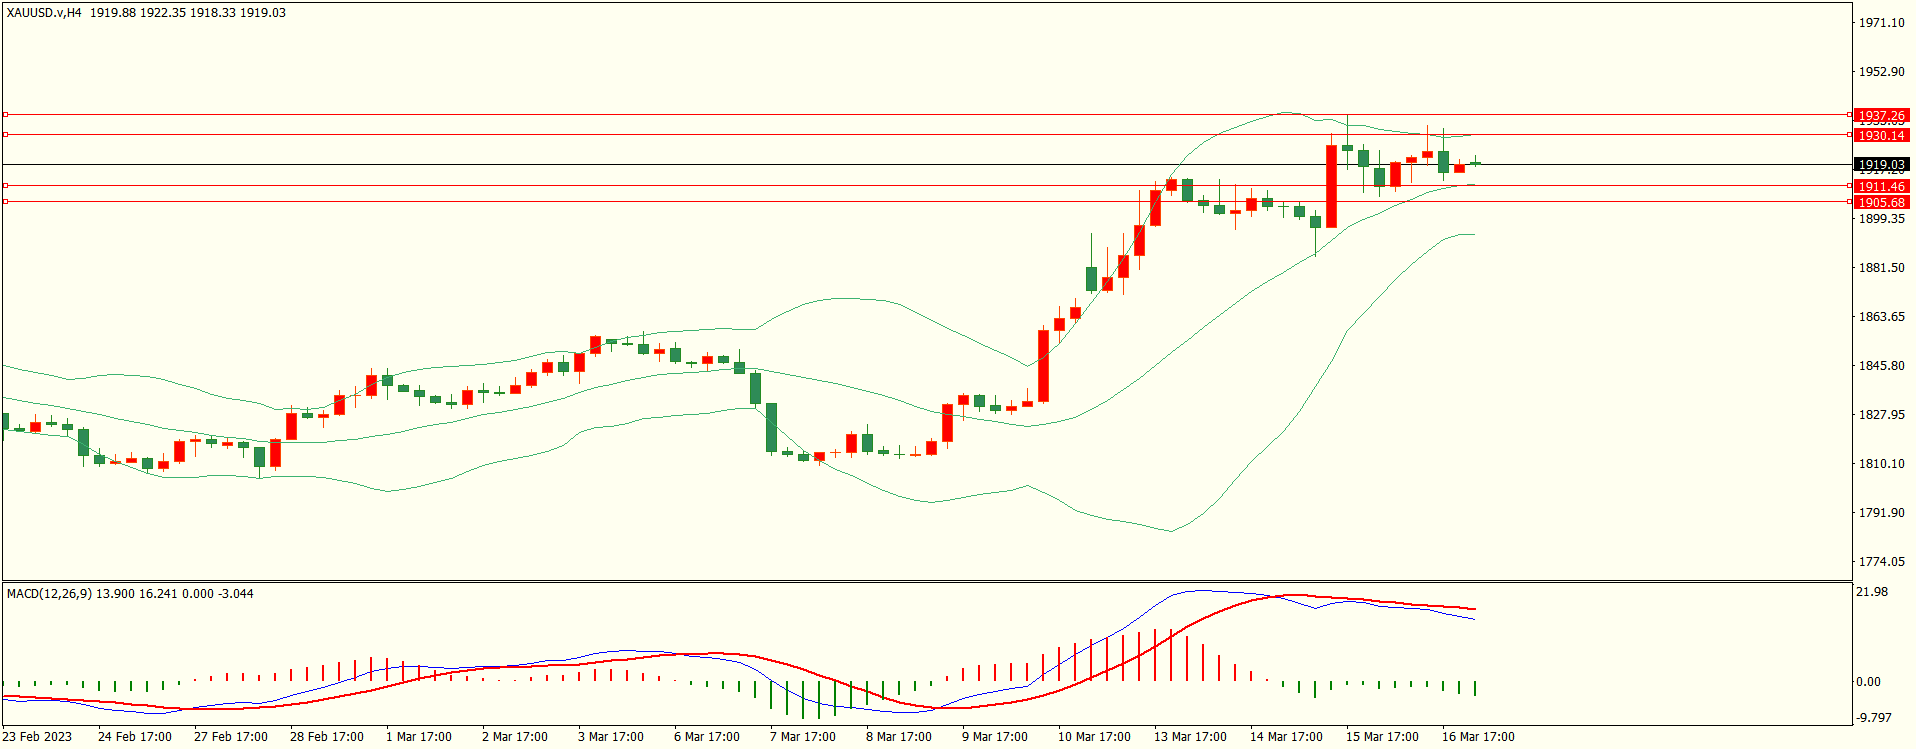Image resolution: width=1916 pixels, height=749 pixels.
Task: Select left handle of 1911.46 horizontal line
Action: (x=5, y=186)
